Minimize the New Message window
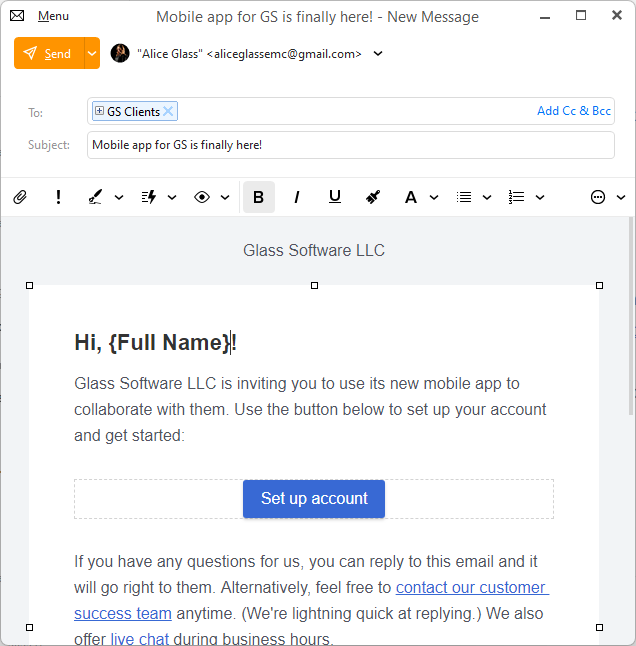 (545, 16)
